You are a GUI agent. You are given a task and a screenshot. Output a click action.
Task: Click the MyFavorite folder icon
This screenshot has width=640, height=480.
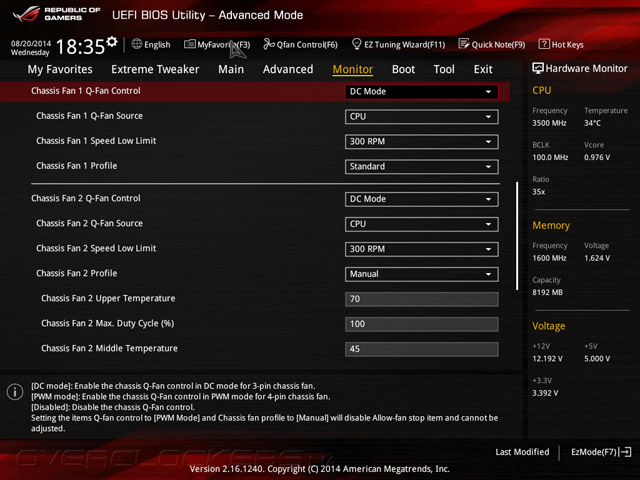pos(190,44)
